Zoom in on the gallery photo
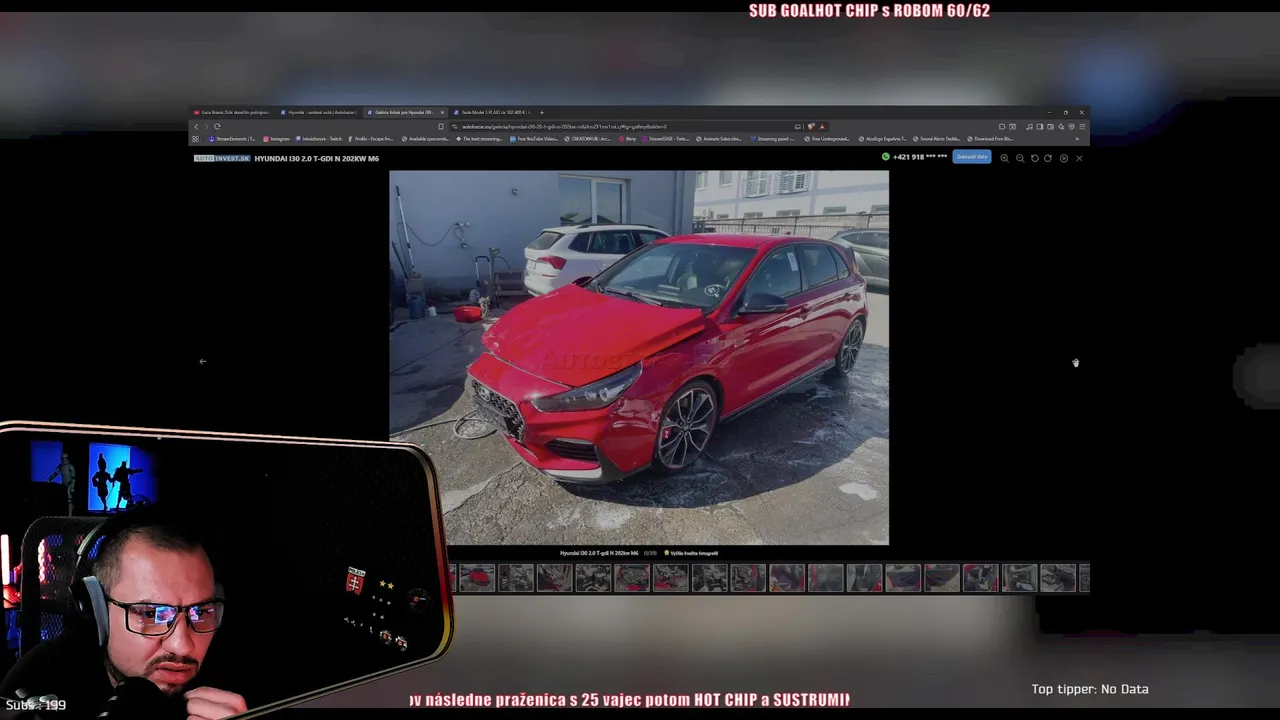Viewport: 1280px width, 720px height. pos(1004,158)
